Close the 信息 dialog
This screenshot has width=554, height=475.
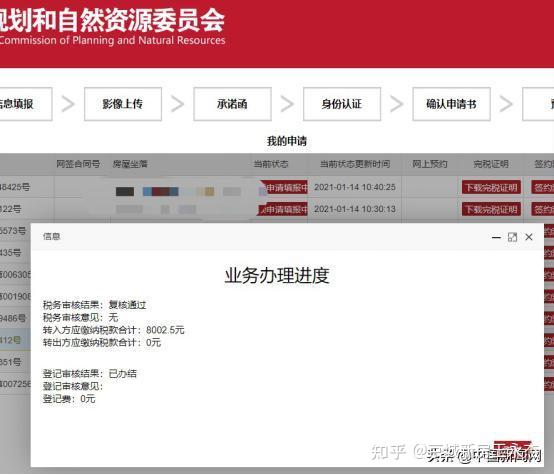tap(529, 237)
